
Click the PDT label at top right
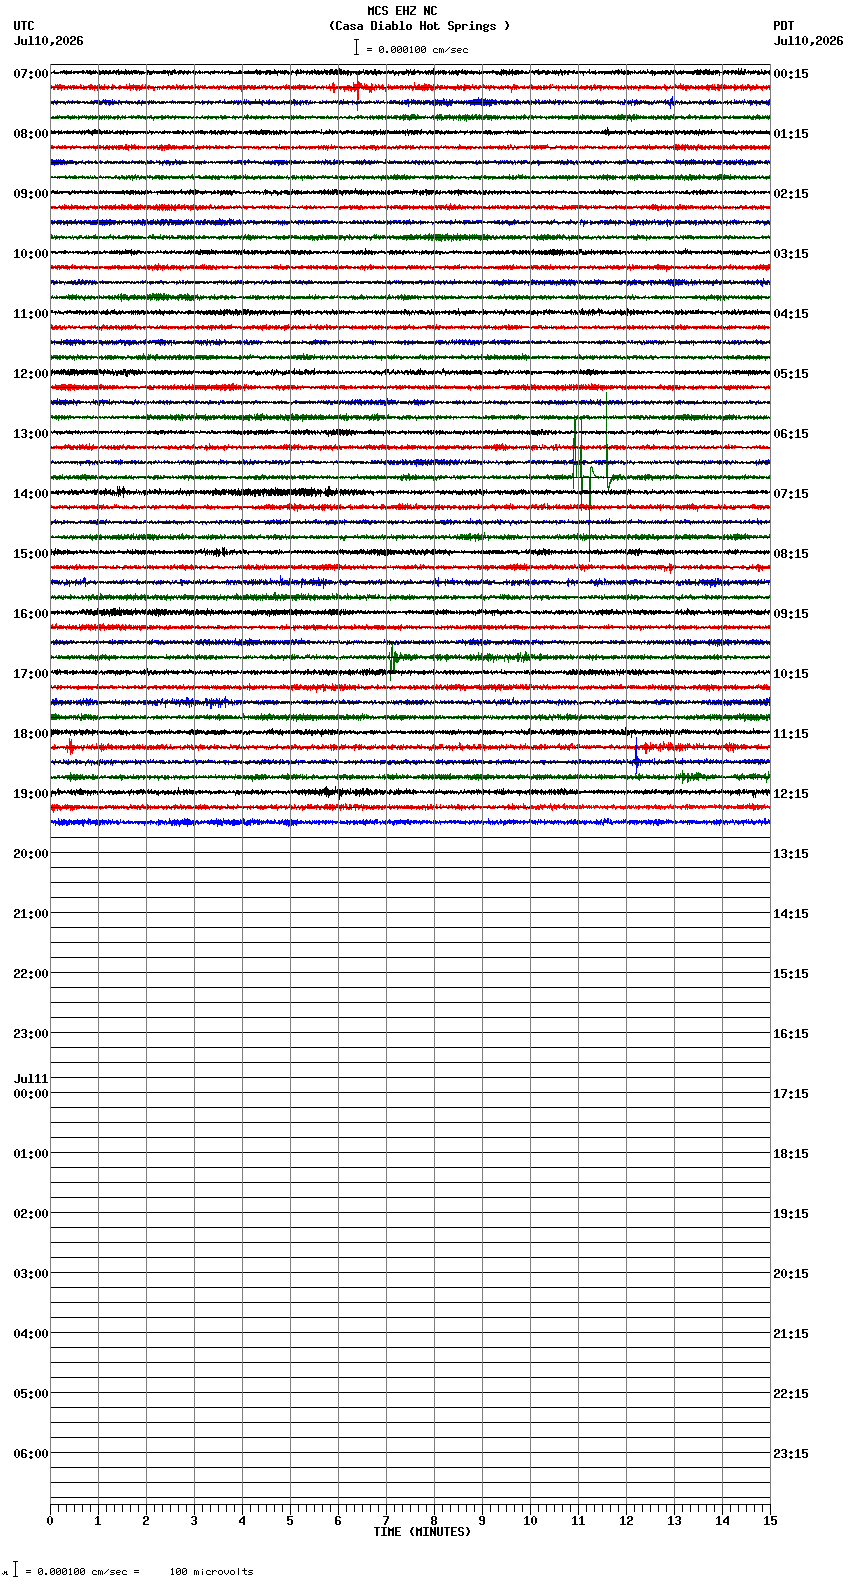784,26
